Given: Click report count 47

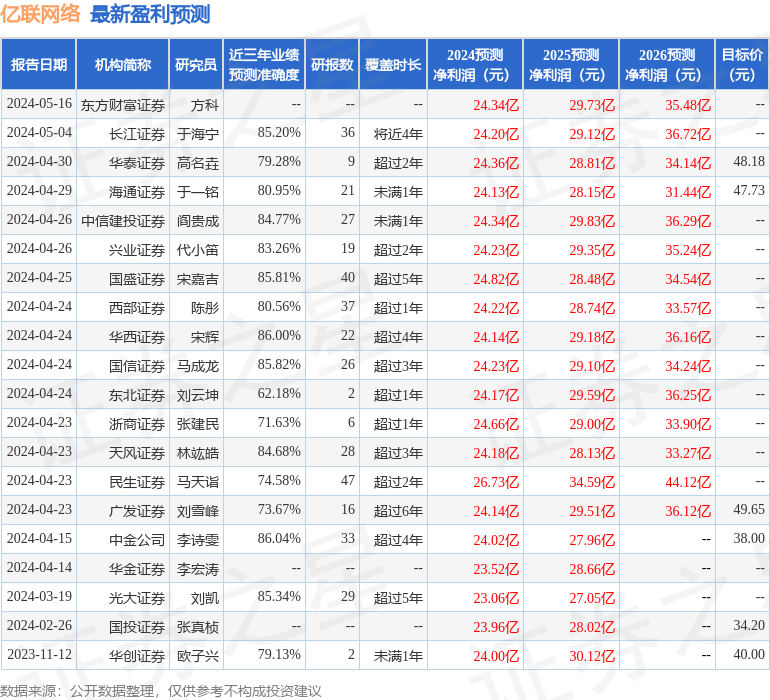Looking at the screenshot, I should [x=348, y=480].
